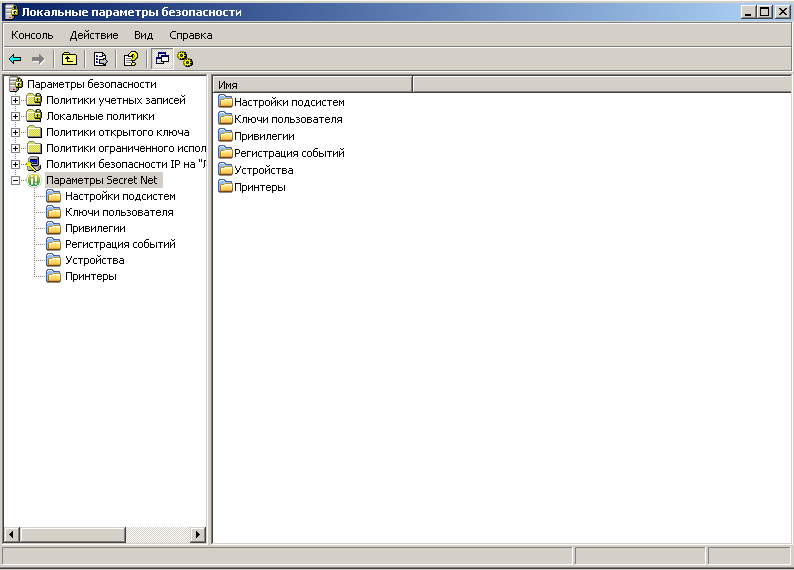Viewport: 794px width, 570px height.
Task: Open the Действие menu
Action: (x=94, y=35)
